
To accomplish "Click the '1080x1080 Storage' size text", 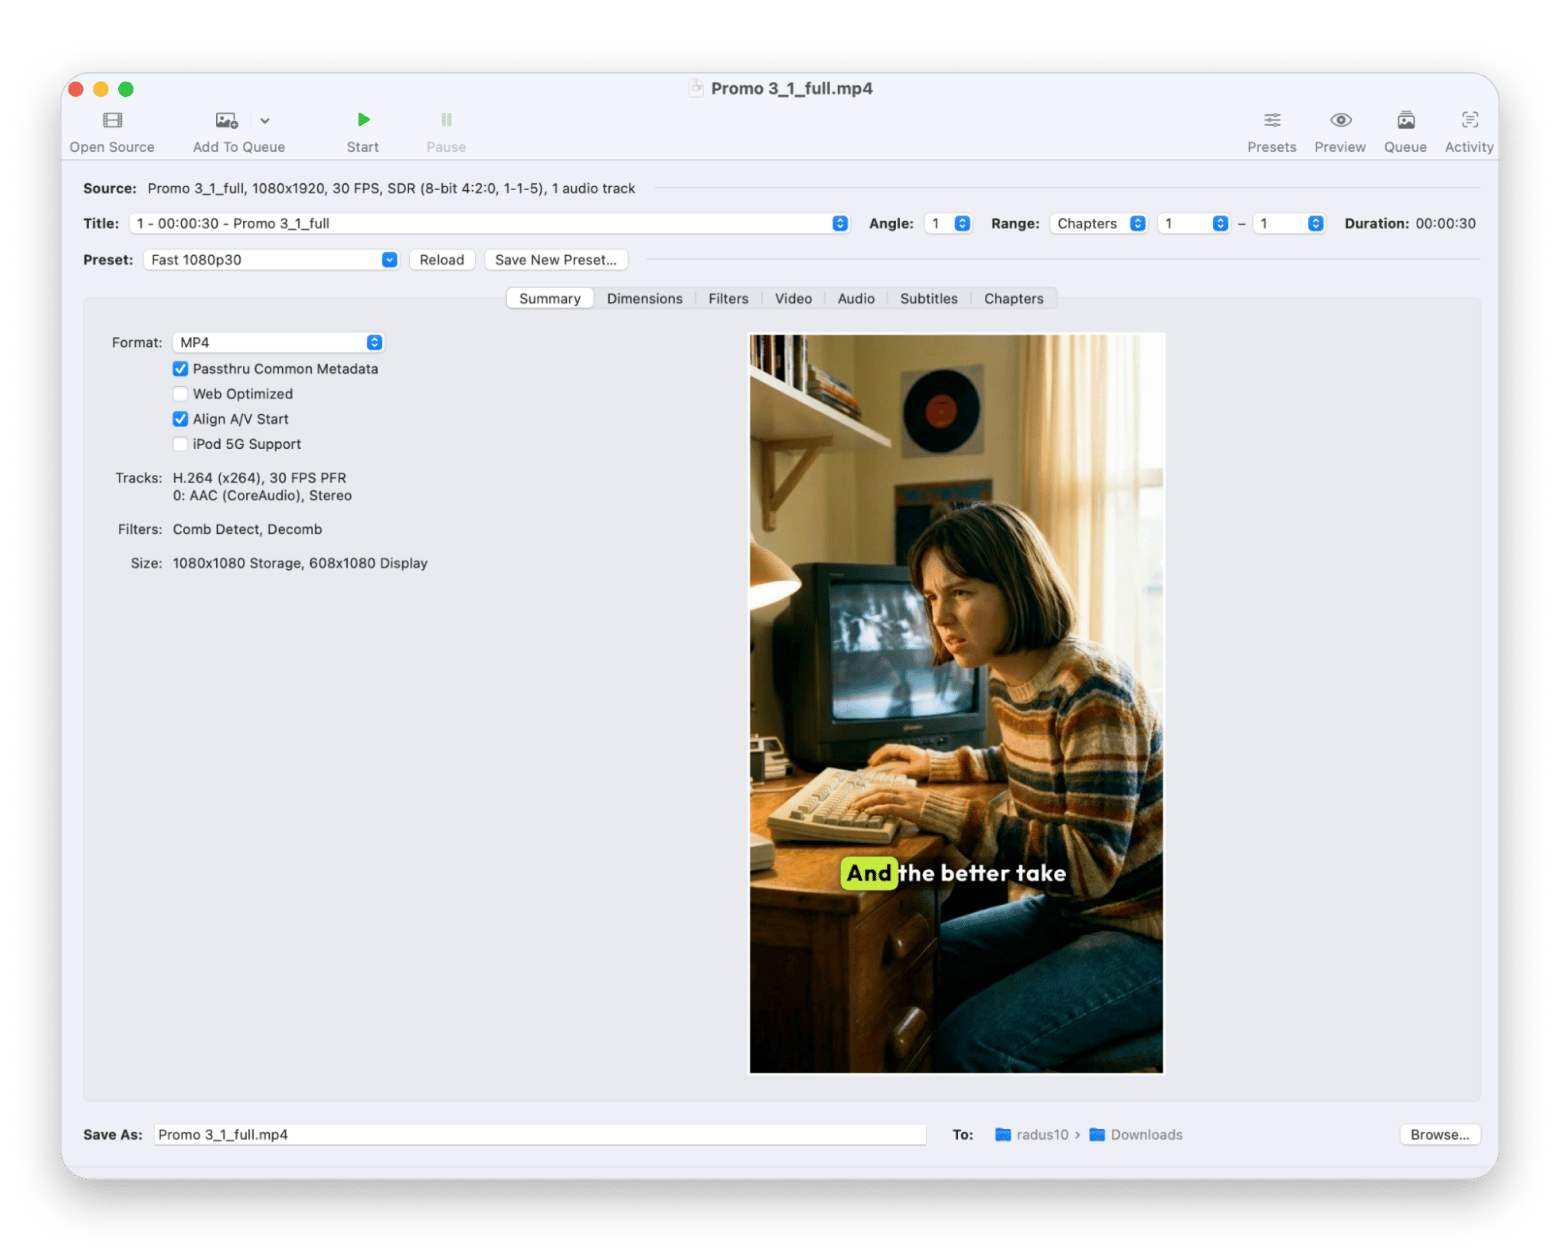I will coord(237,563).
